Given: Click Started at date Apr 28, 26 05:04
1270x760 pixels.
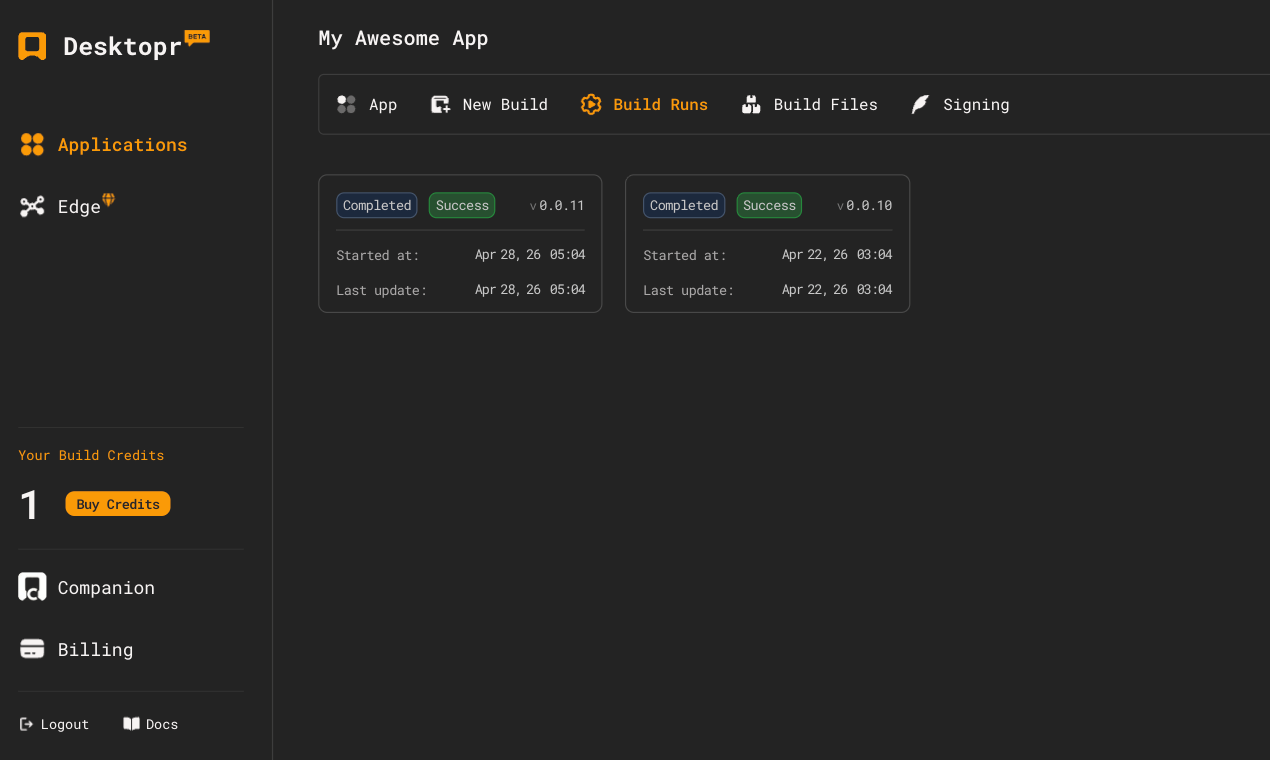Looking at the screenshot, I should click(x=530, y=255).
